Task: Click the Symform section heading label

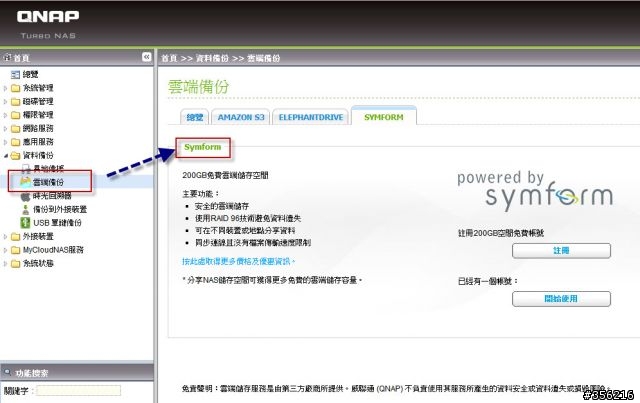Action: (x=202, y=147)
